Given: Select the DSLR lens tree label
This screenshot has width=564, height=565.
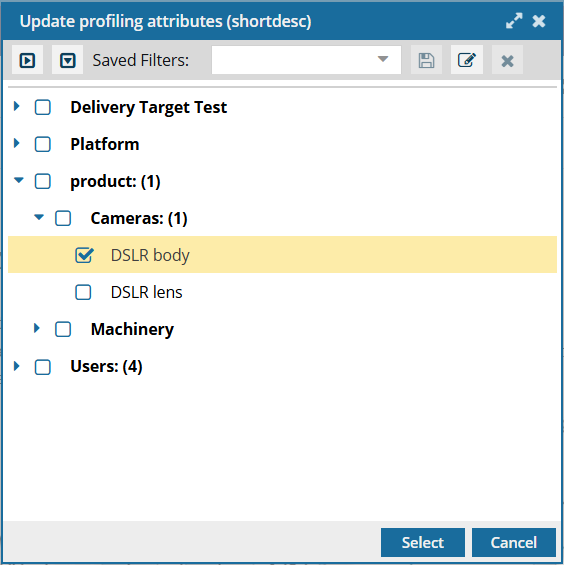Looking at the screenshot, I should 146,292.
